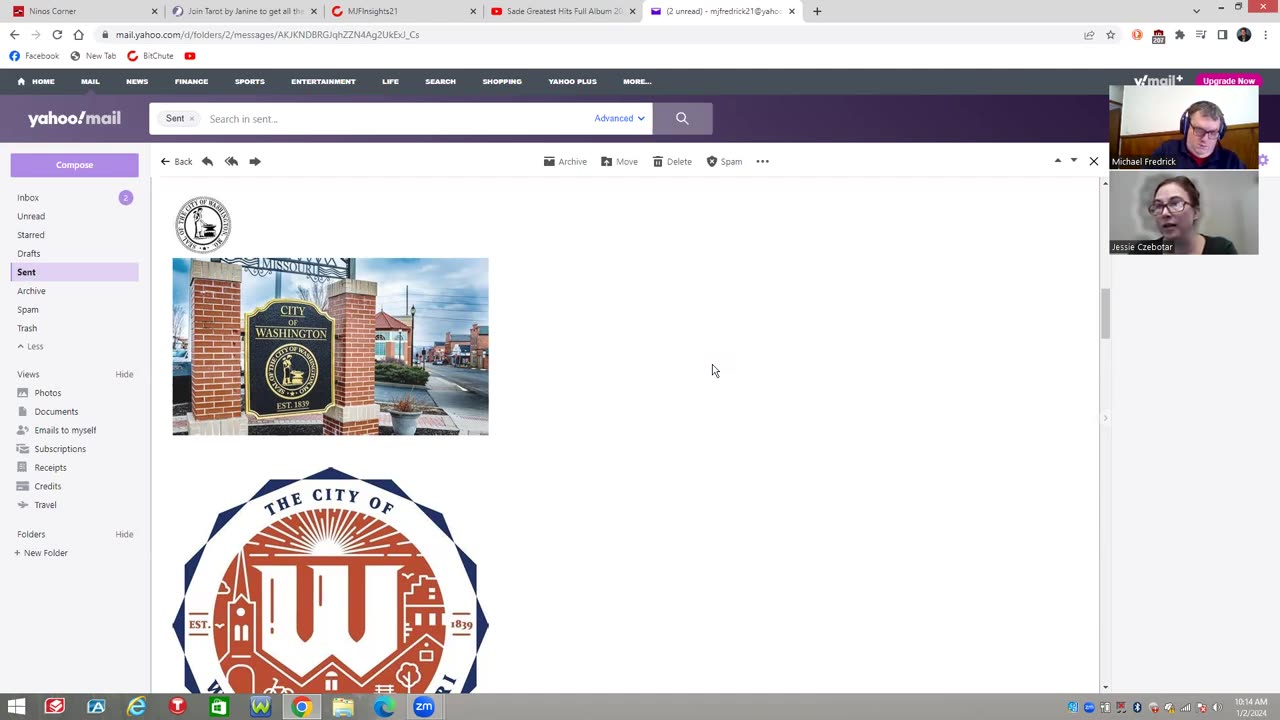Open the three-dot More actions menu
Screen dimensions: 1280x720
click(x=763, y=161)
